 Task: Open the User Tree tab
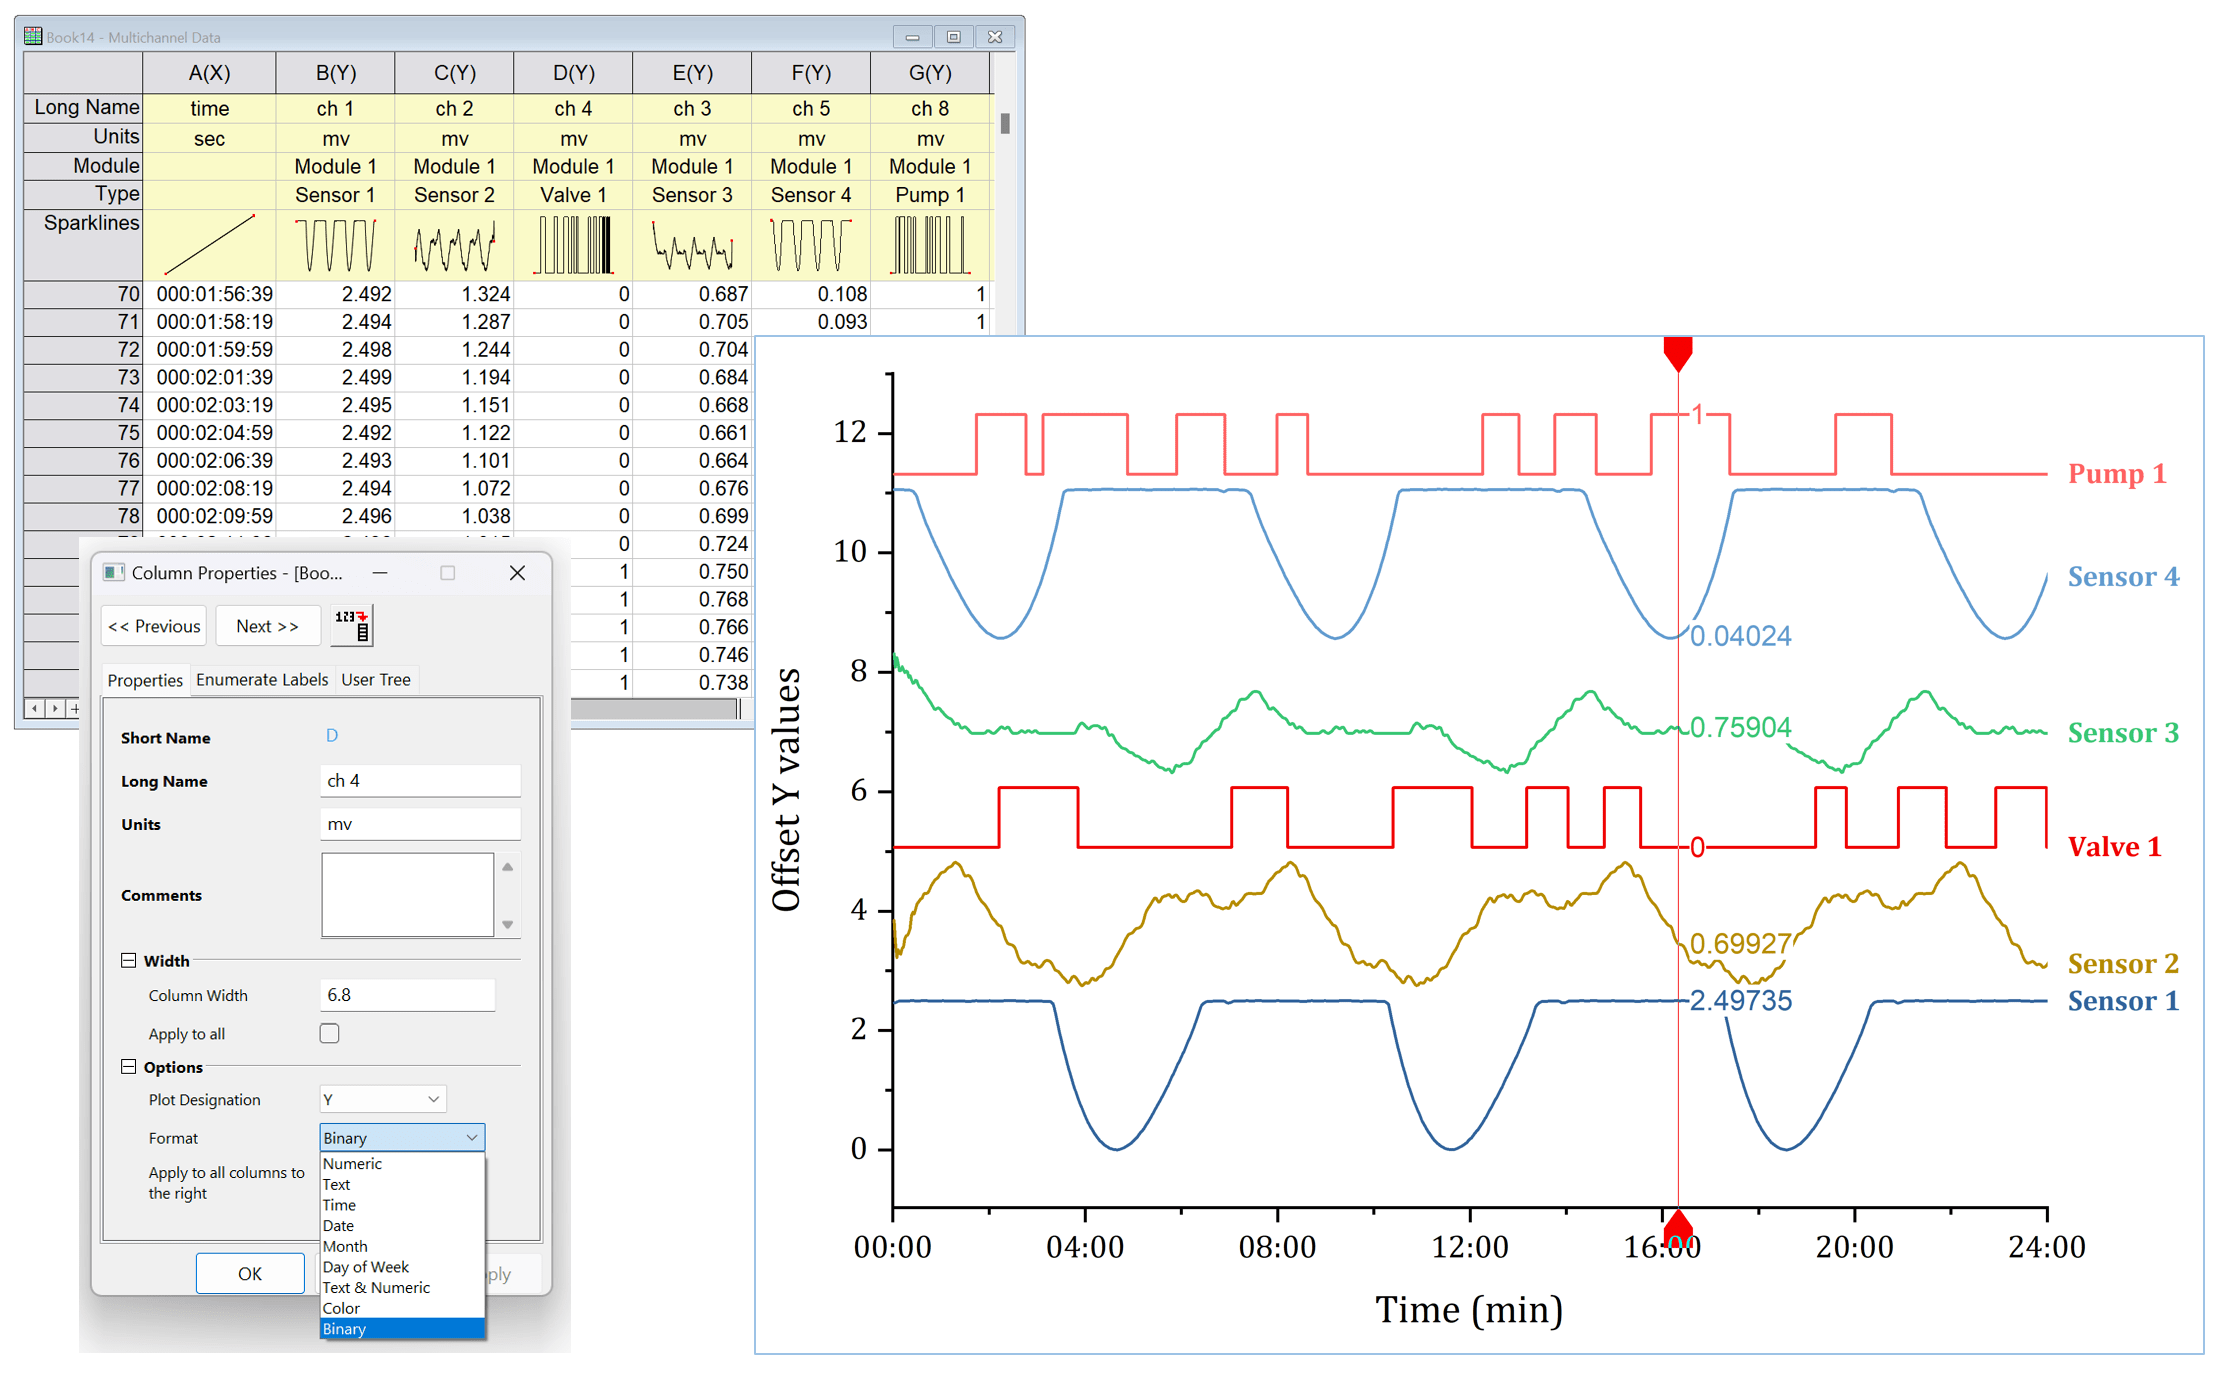(x=375, y=680)
